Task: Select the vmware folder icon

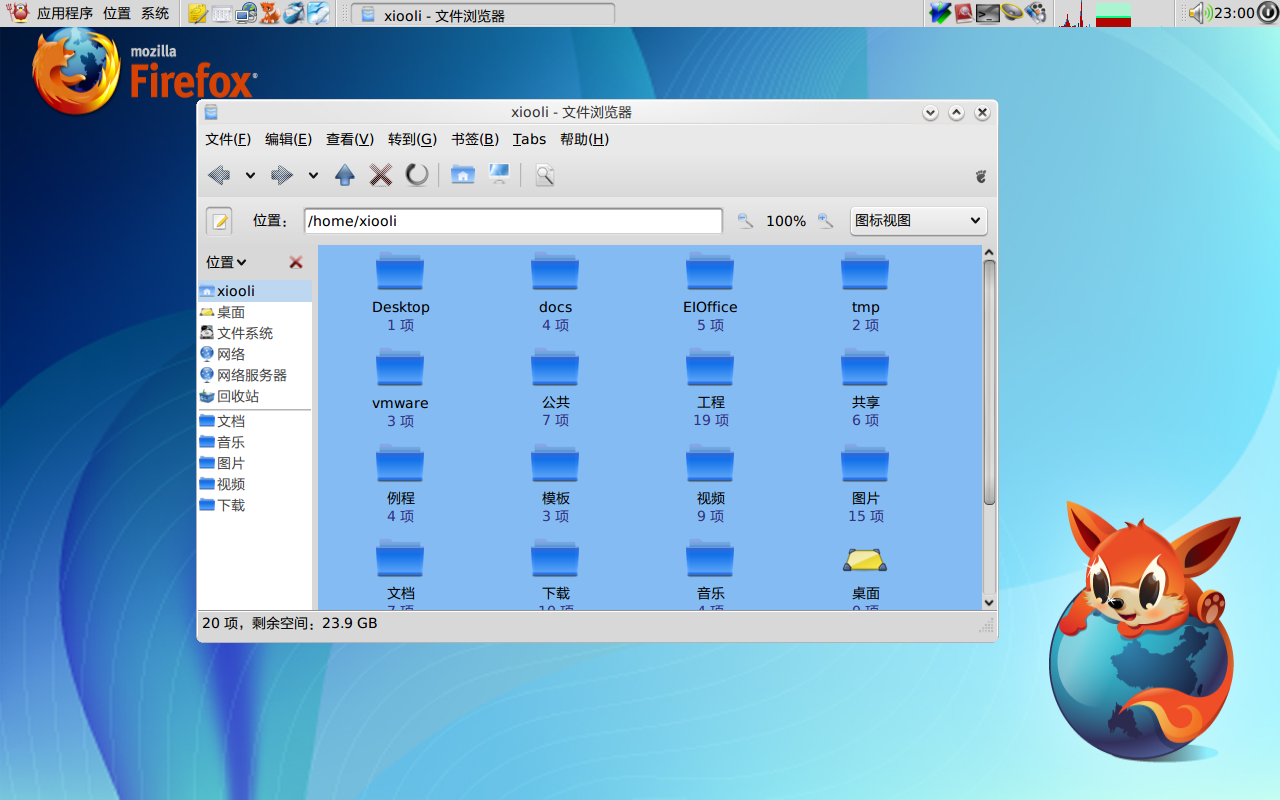Action: (x=400, y=367)
